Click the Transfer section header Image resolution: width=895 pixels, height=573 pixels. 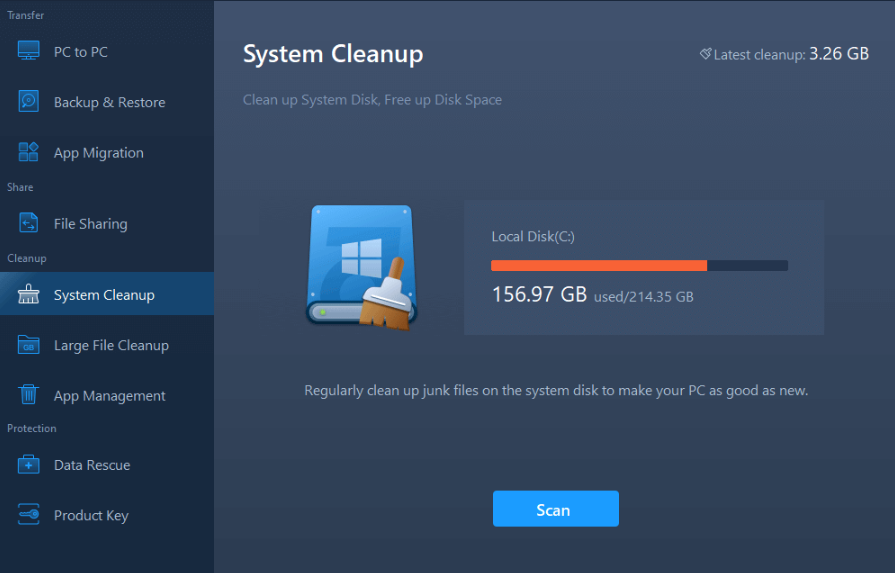[26, 15]
